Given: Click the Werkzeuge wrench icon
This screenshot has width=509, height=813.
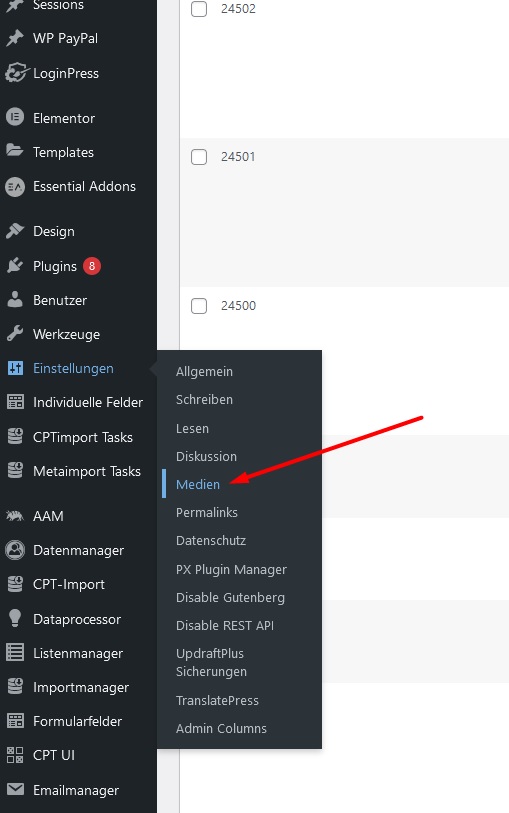Looking at the screenshot, I should click(x=15, y=334).
